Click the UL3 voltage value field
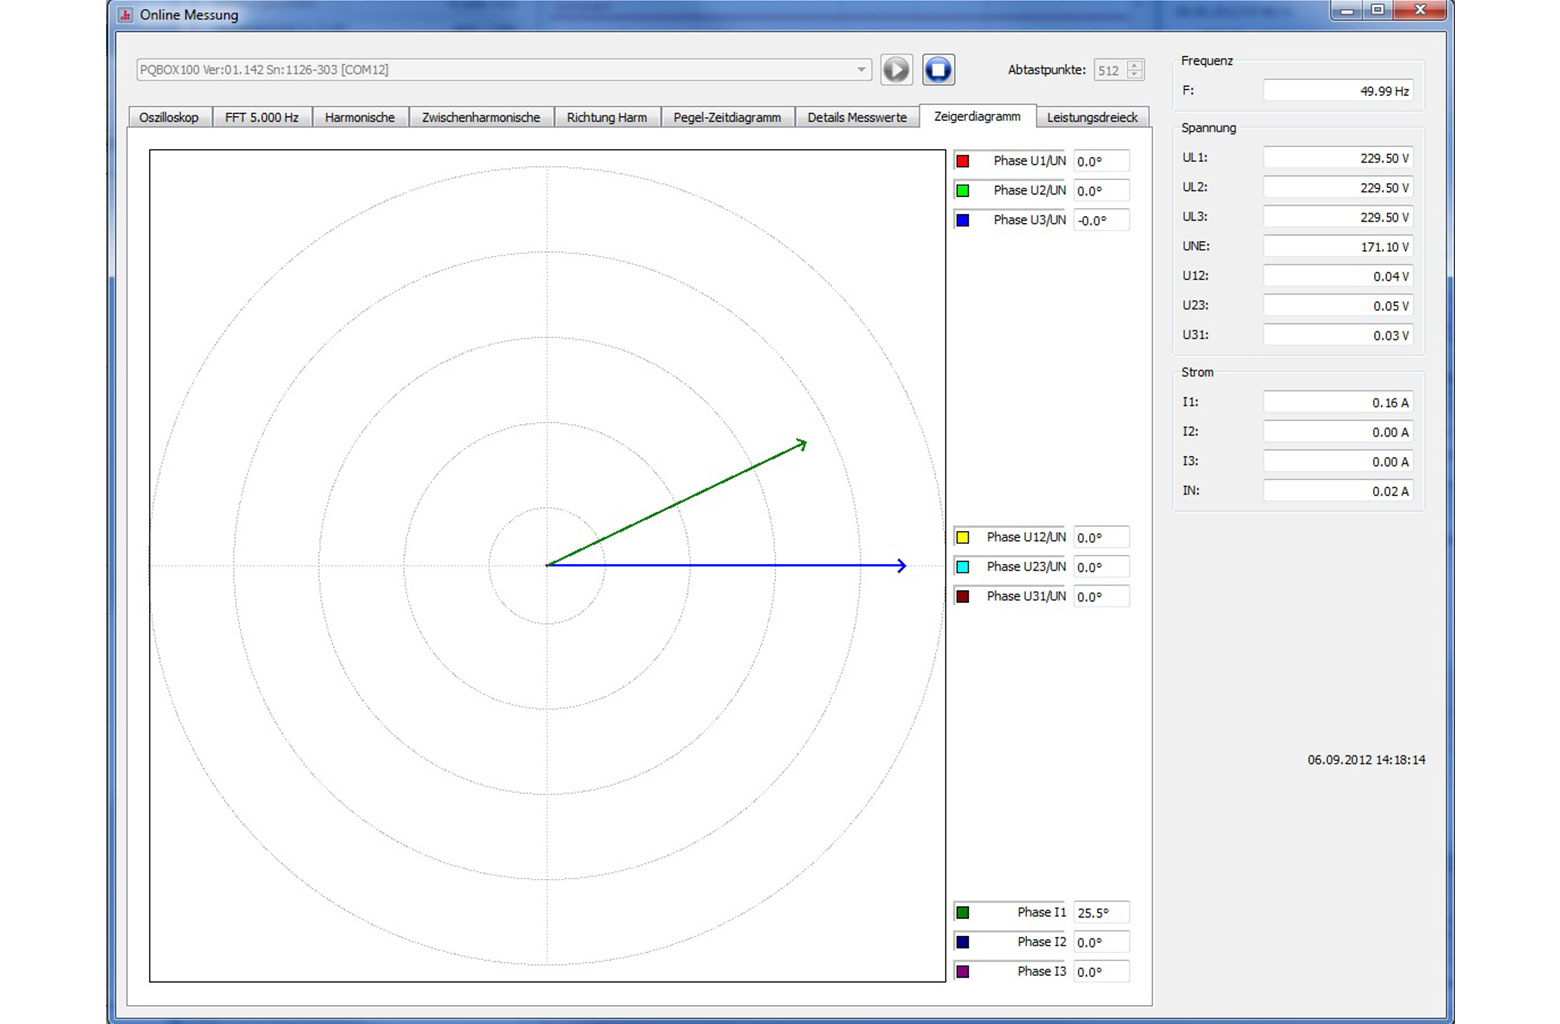 (1338, 217)
